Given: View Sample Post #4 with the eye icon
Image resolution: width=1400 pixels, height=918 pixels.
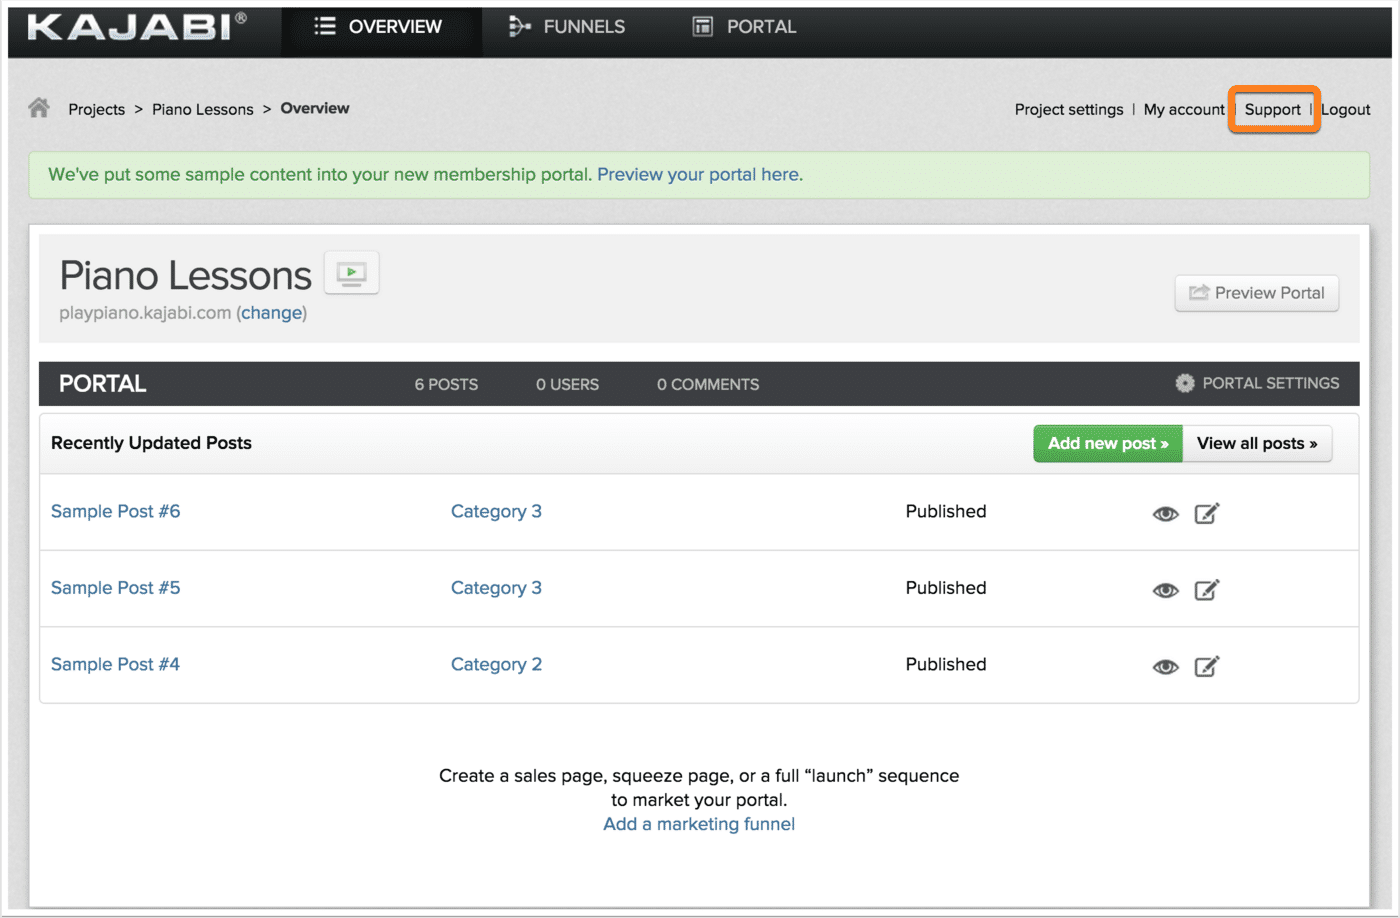Looking at the screenshot, I should [x=1165, y=667].
